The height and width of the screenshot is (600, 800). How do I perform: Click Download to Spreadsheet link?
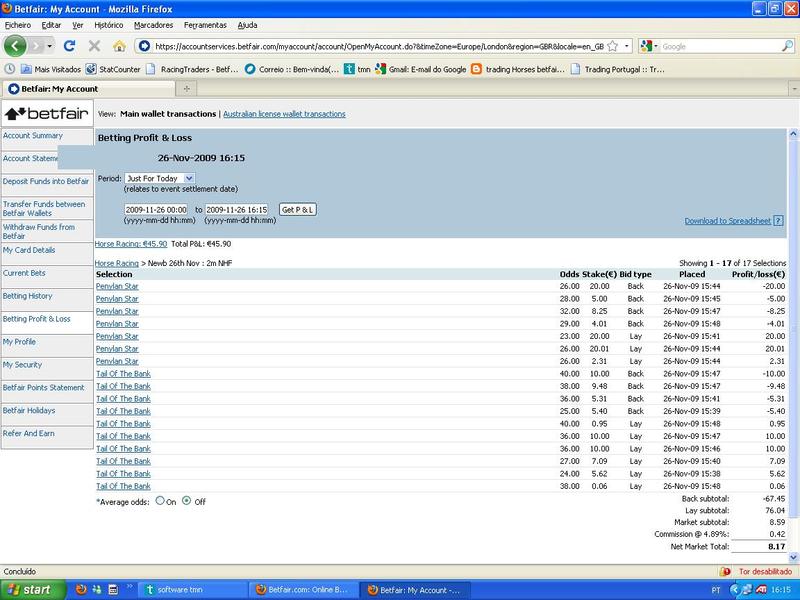pyautogui.click(x=728, y=221)
